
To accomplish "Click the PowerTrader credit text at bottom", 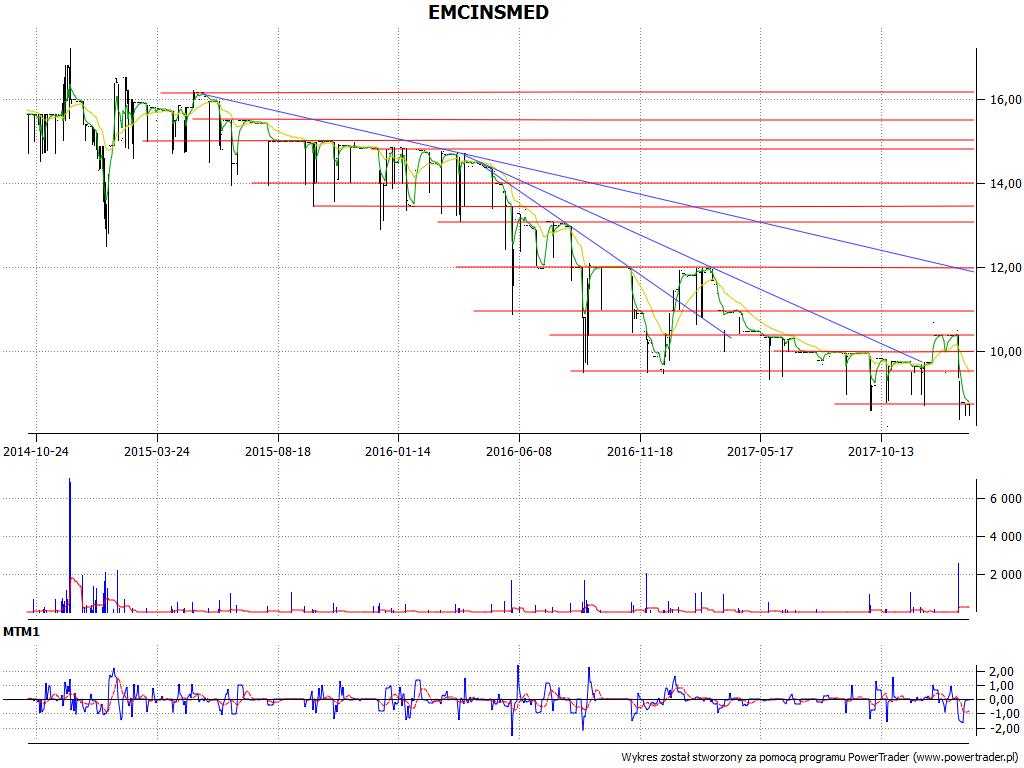I will pos(820,758).
